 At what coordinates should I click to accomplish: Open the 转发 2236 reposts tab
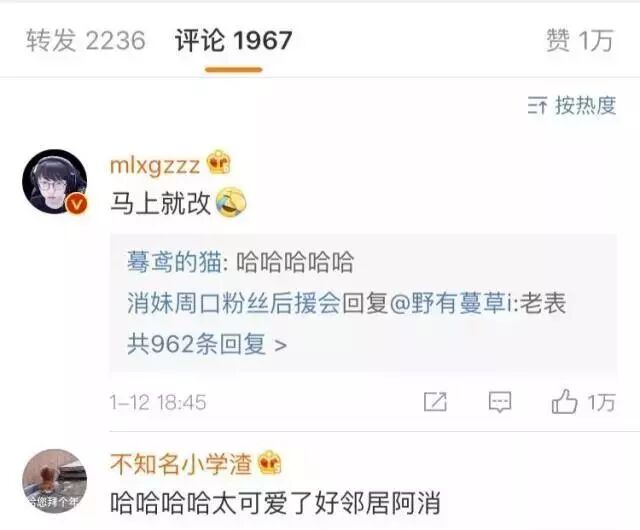point(86,40)
